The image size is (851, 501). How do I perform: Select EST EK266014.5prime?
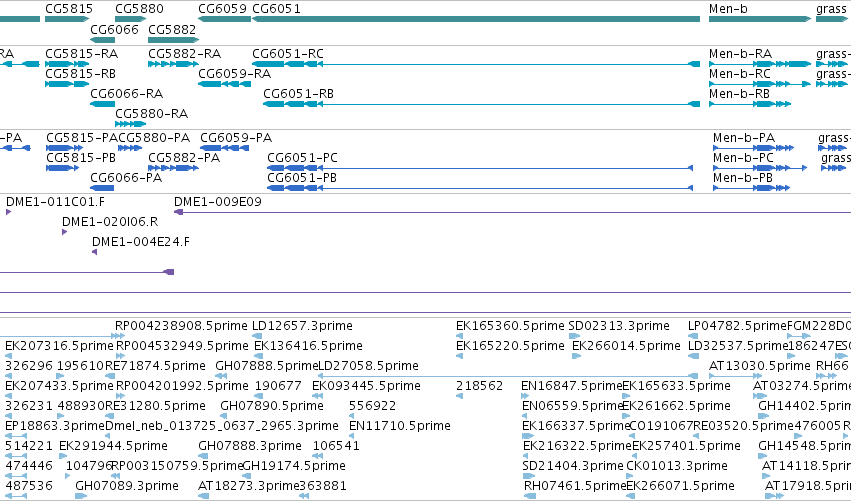(x=626, y=346)
